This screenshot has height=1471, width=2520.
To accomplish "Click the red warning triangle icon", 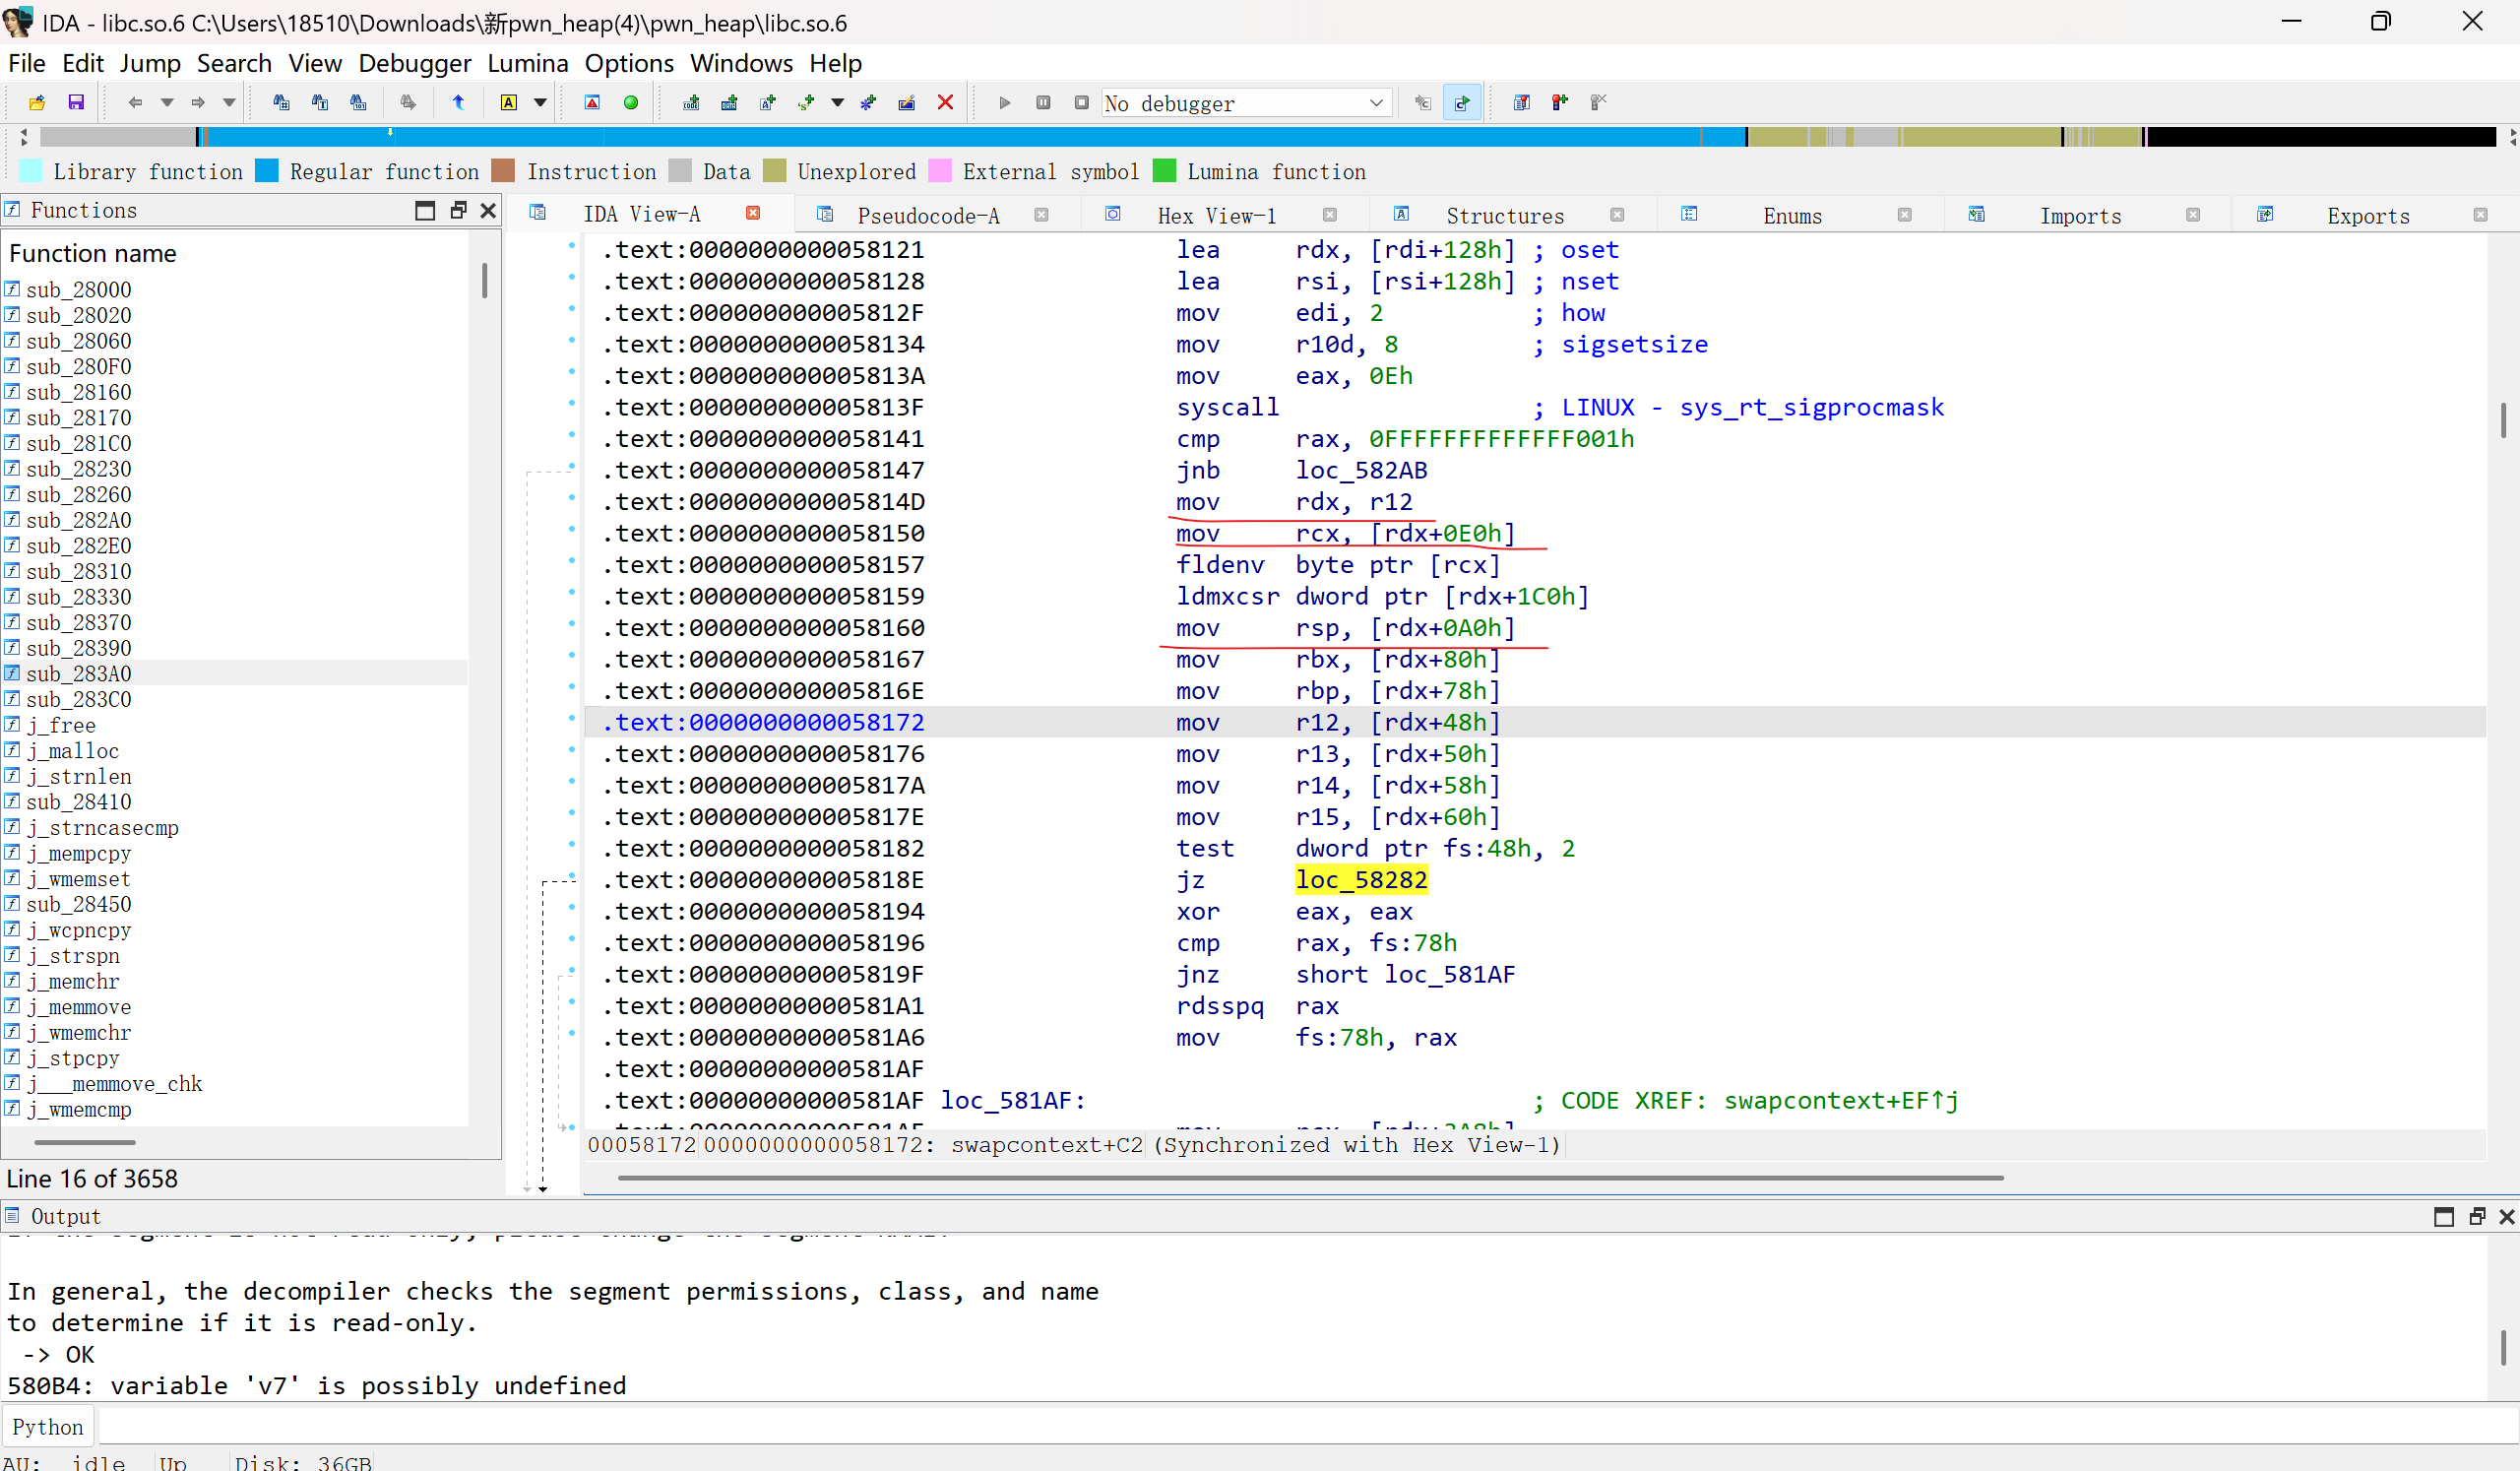I will pos(592,102).
